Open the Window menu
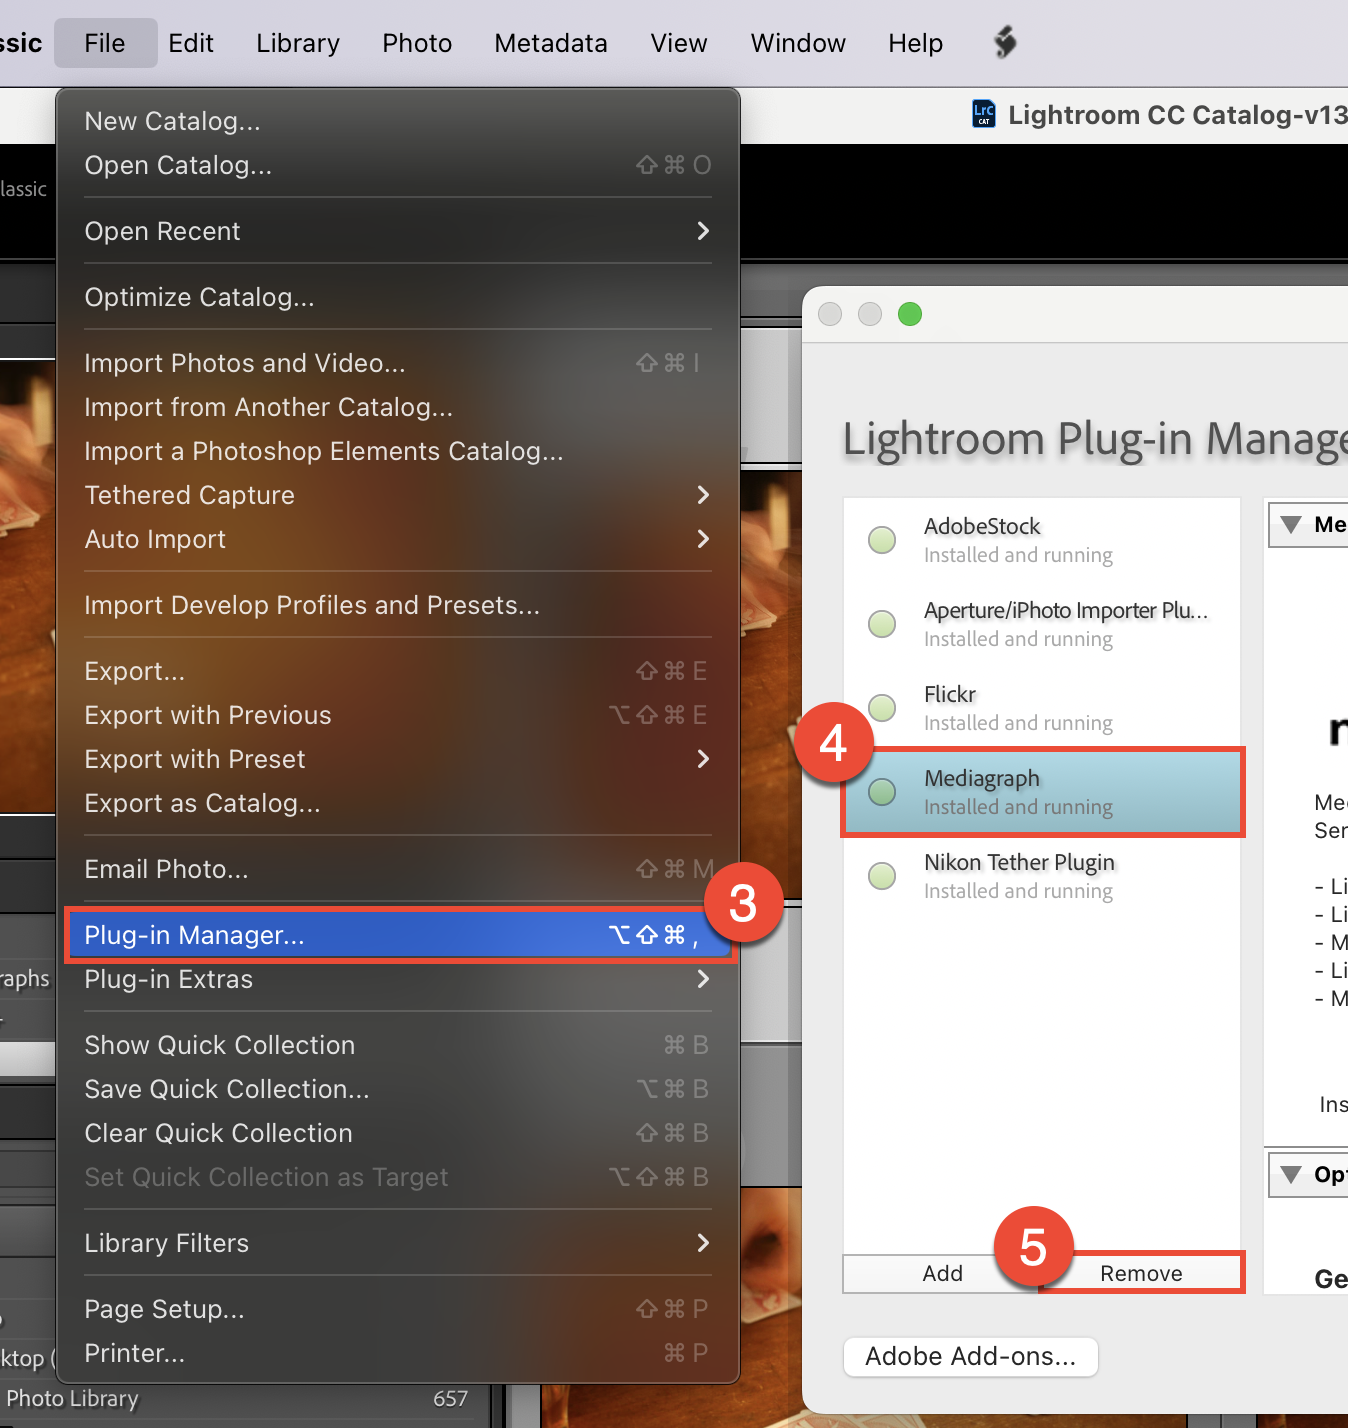The image size is (1348, 1428). pyautogui.click(x=797, y=42)
